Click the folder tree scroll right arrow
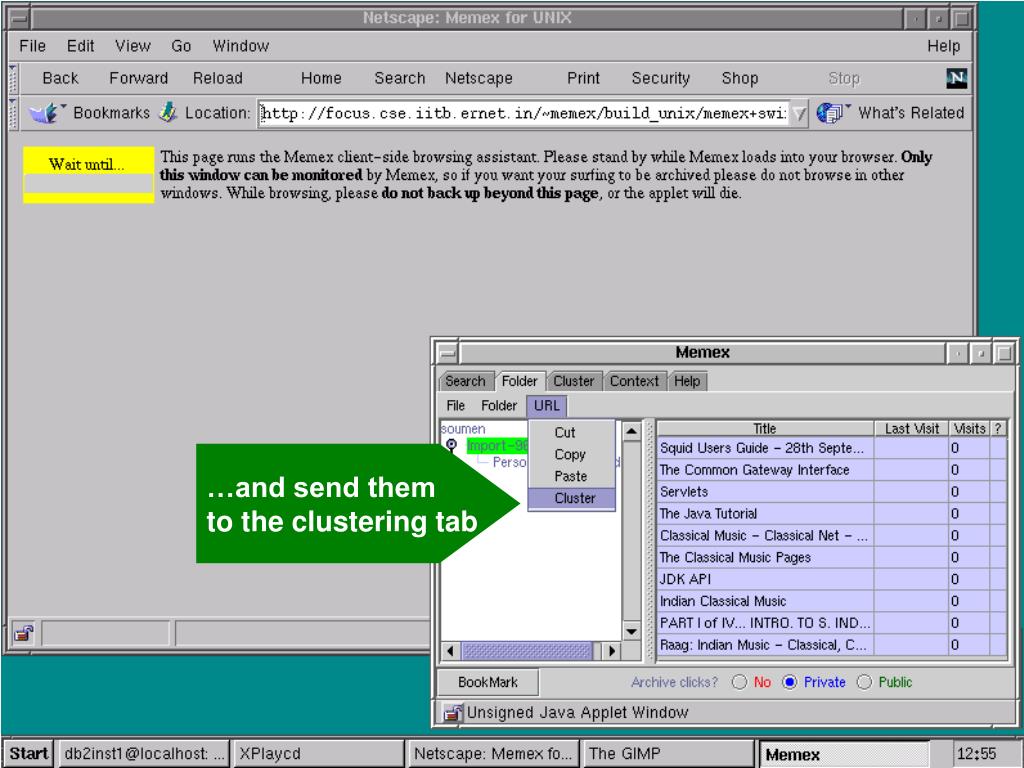 [x=611, y=650]
